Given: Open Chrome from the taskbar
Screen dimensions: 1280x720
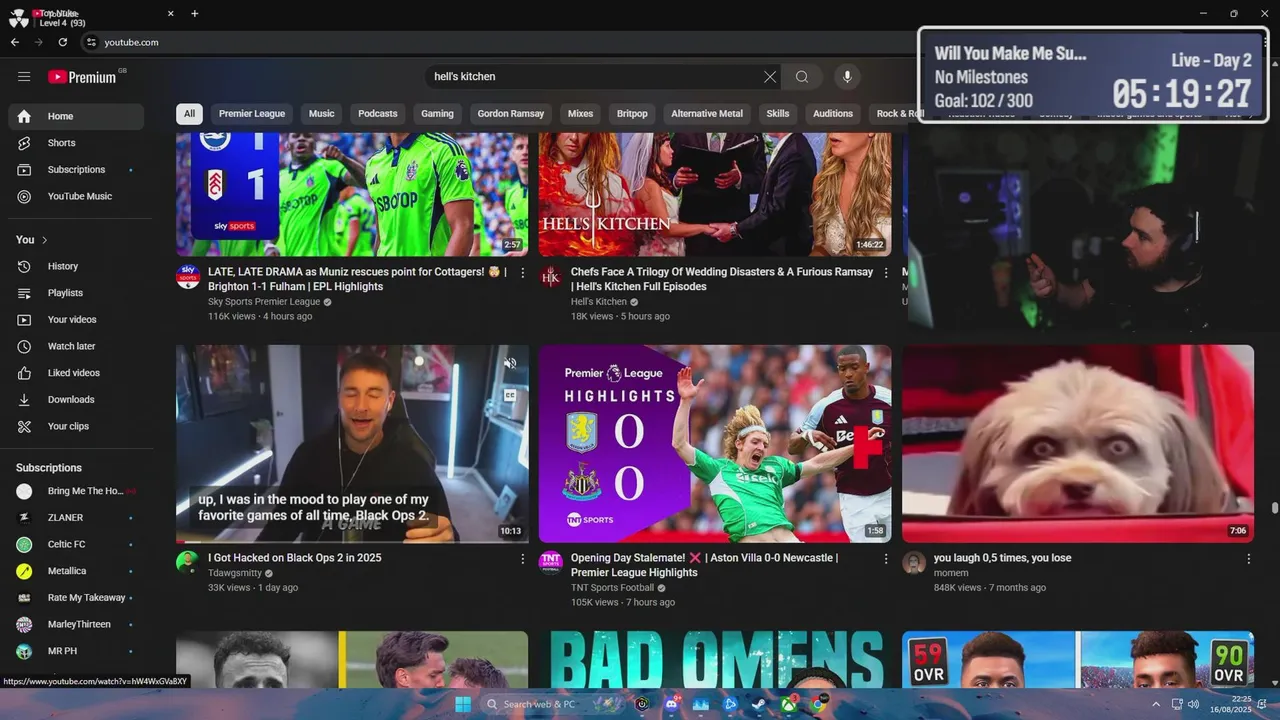Looking at the screenshot, I should [818, 704].
